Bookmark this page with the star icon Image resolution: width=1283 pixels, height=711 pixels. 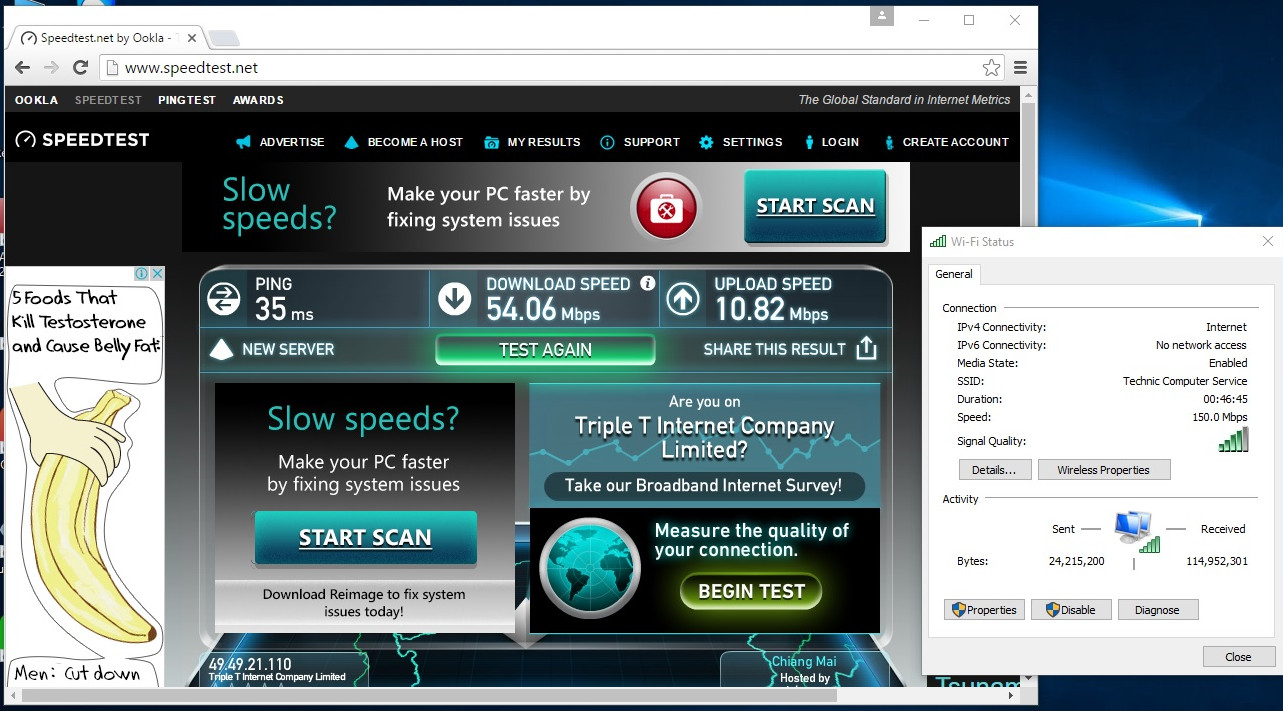tap(991, 68)
